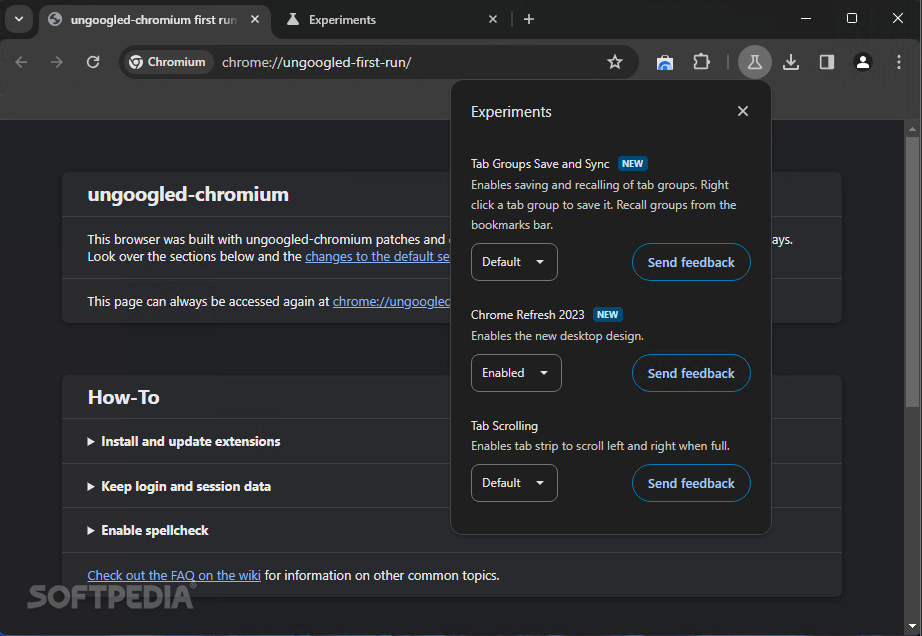Click the scrollbar up arrow
Viewport: 922px width, 636px height.
(x=912, y=128)
